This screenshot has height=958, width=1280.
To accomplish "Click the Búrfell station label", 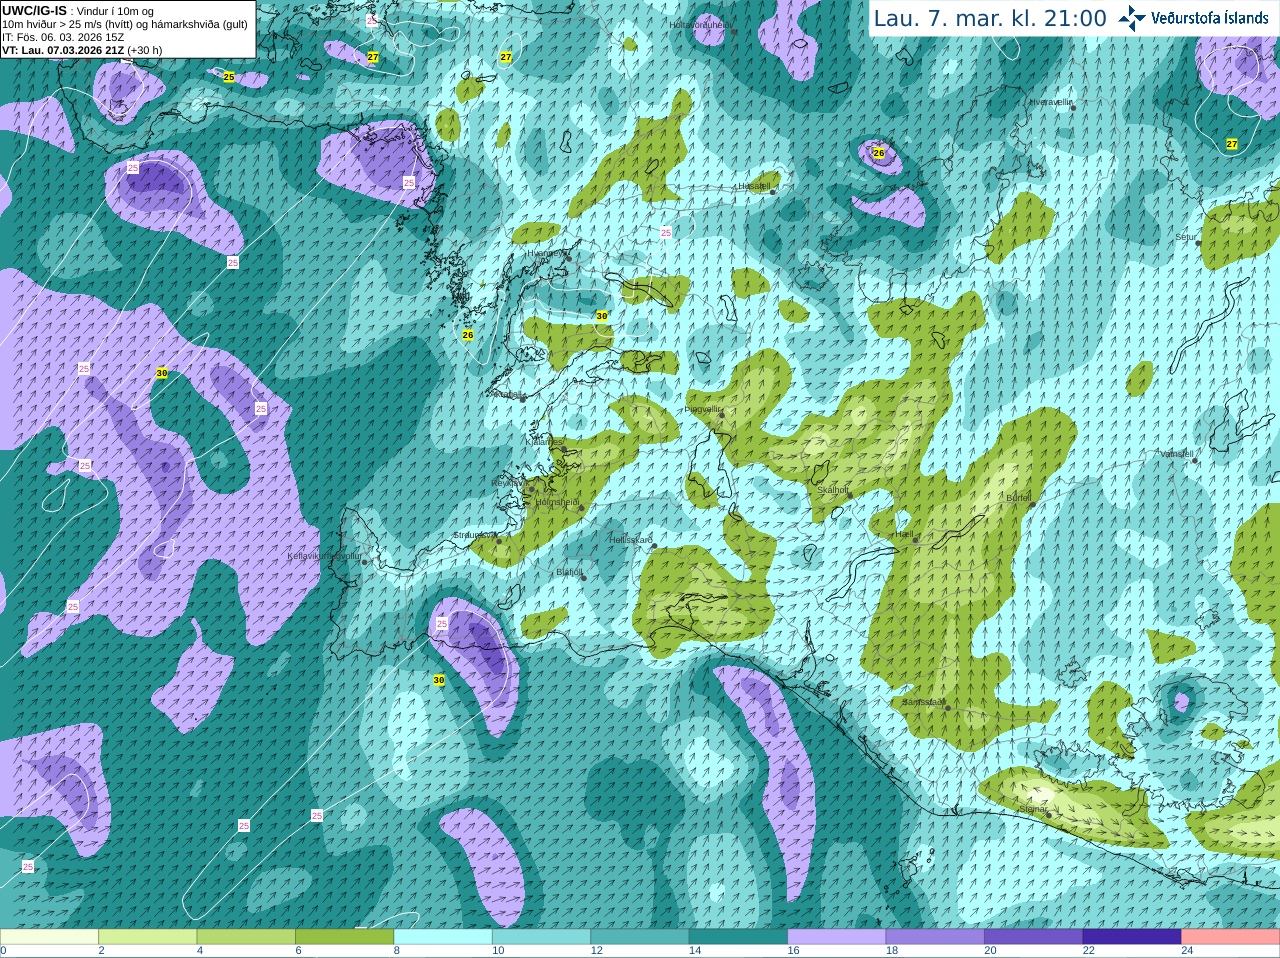I will coord(1018,497).
